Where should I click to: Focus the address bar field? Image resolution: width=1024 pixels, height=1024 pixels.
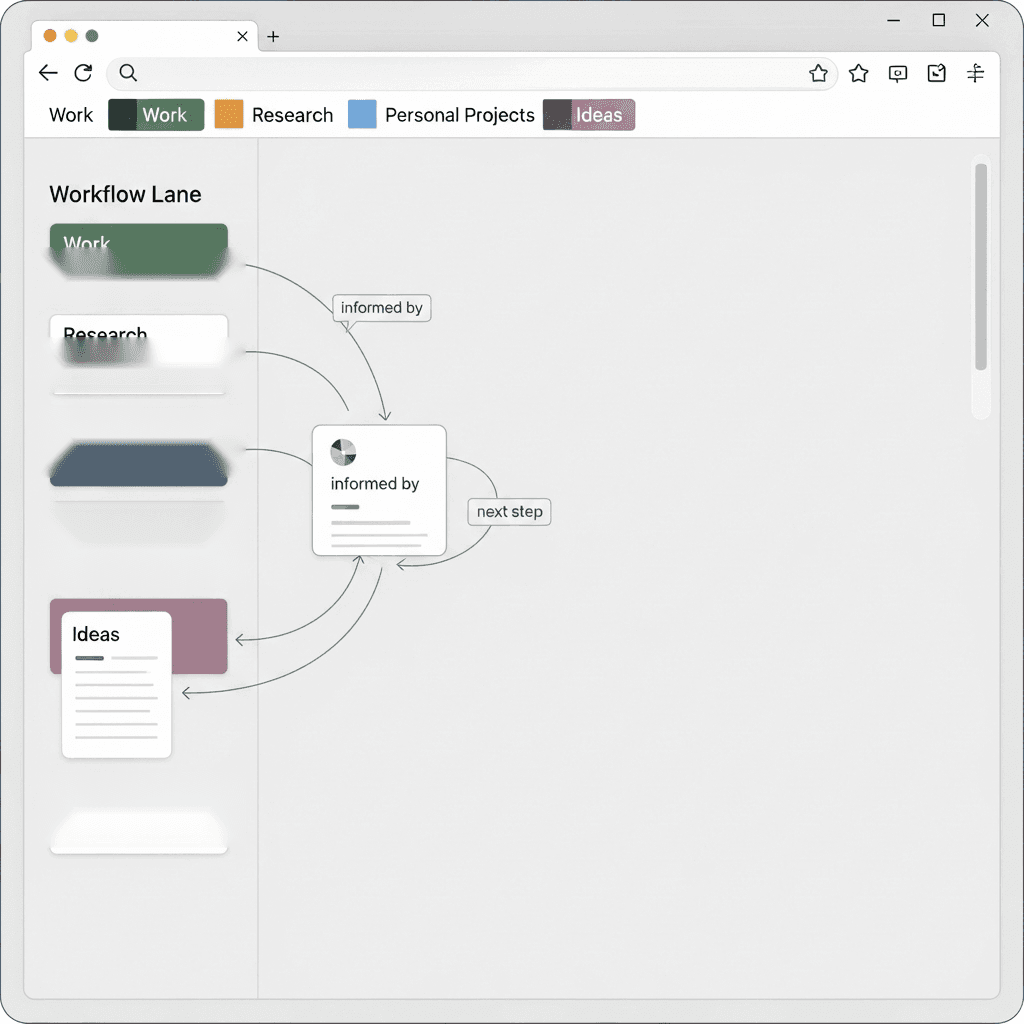tap(472, 73)
